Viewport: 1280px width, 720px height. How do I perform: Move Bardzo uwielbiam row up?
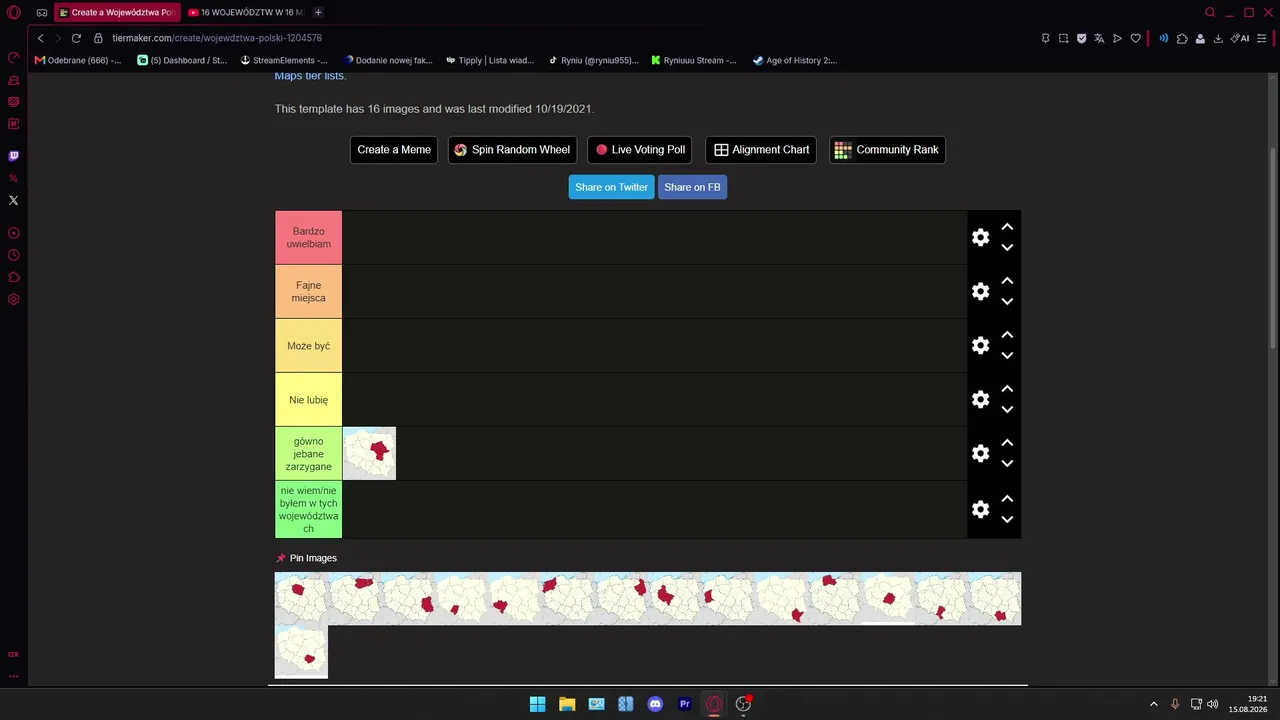tap(1007, 227)
